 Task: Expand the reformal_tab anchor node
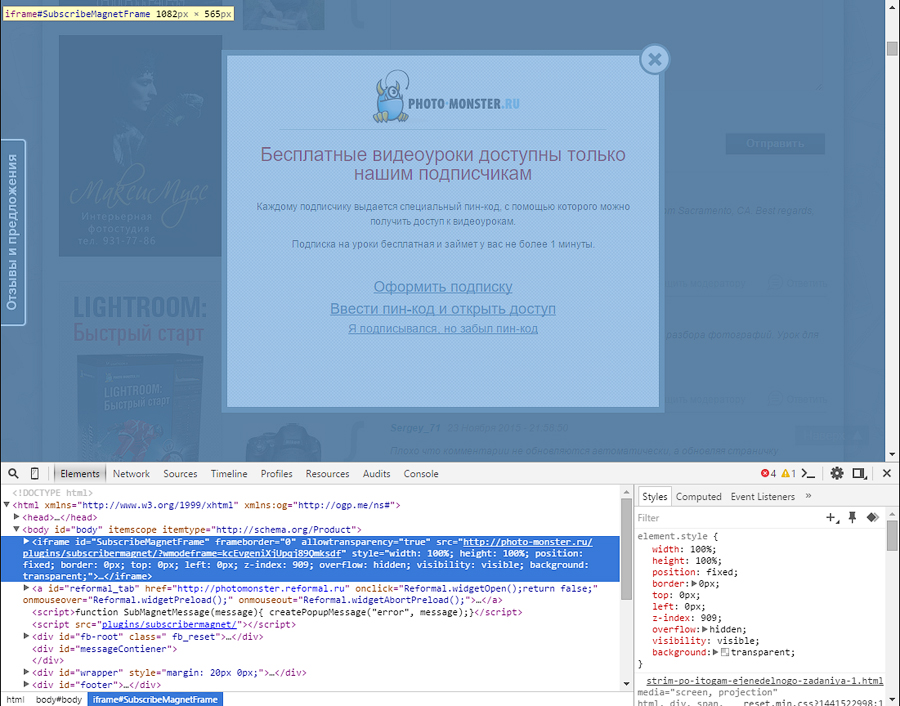click(x=26, y=588)
